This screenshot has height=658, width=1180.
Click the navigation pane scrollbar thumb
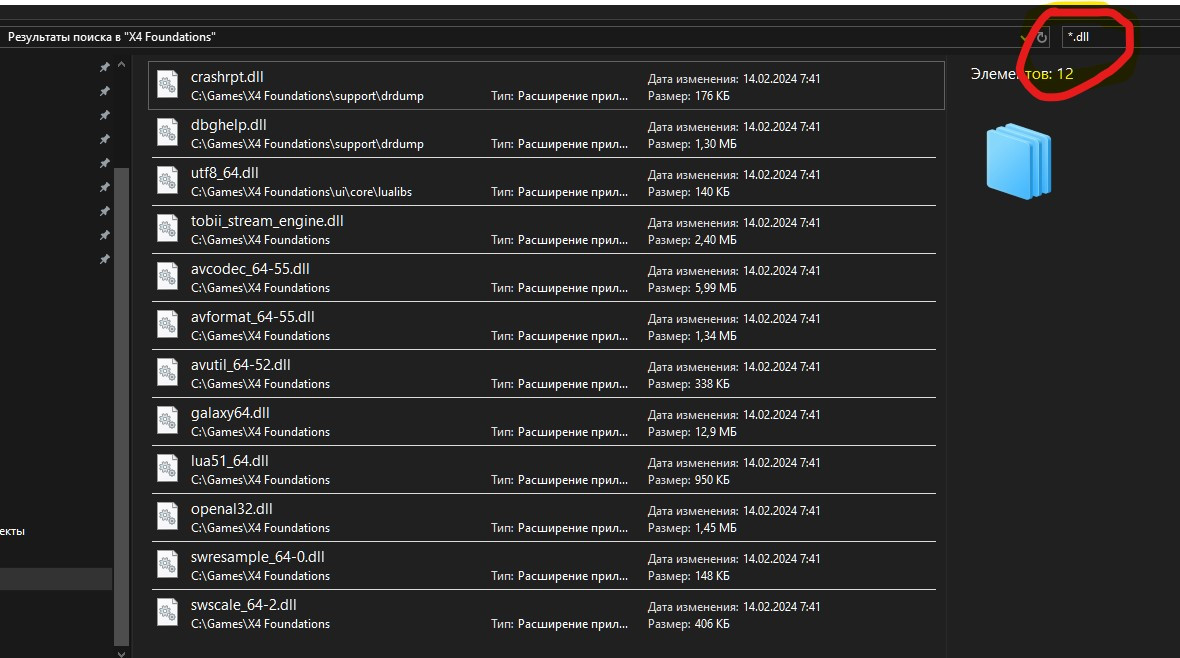122,400
